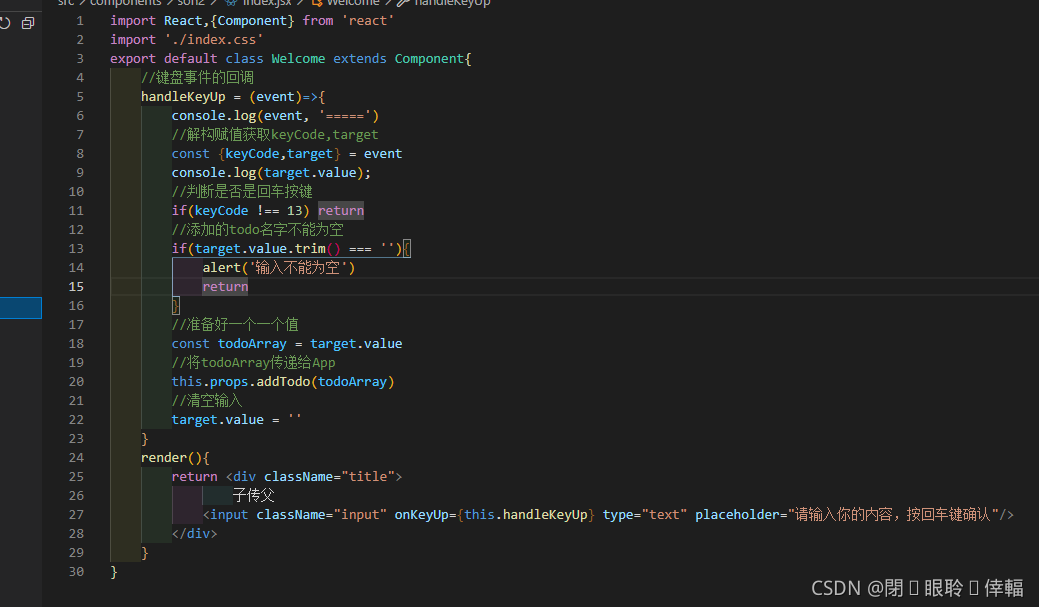Click the comment '//添加的todo名字不能为空'
Viewport: 1039px width, 607px height.
pos(258,230)
